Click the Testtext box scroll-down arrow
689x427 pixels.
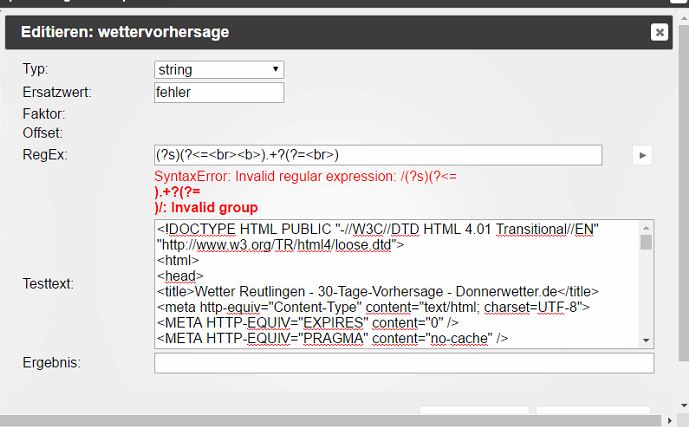[x=646, y=340]
